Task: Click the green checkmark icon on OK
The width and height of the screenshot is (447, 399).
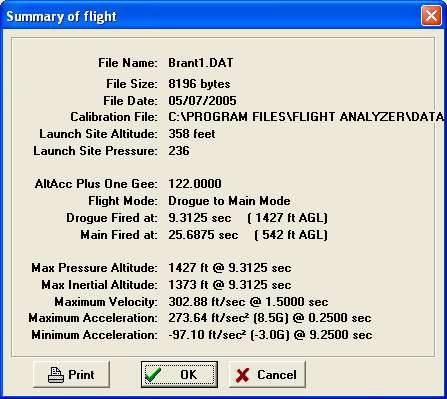Action: 153,375
